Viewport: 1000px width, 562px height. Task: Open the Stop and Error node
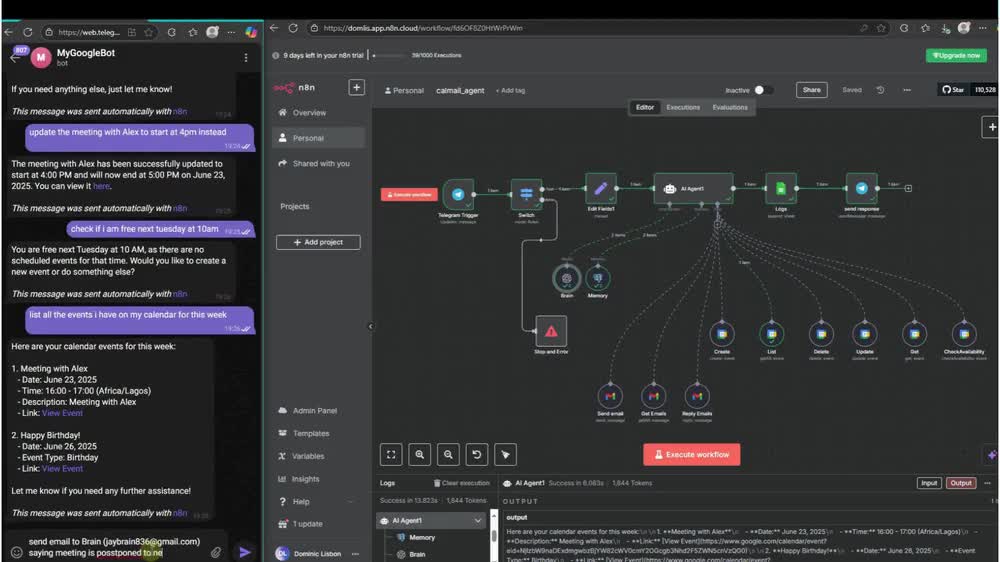coord(551,331)
